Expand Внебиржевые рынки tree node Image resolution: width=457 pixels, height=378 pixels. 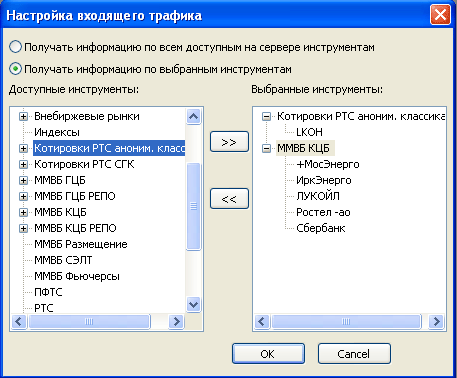23,116
